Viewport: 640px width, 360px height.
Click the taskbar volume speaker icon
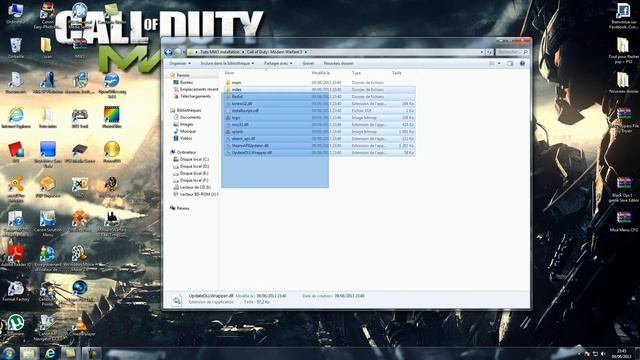pyautogui.click(x=603, y=353)
